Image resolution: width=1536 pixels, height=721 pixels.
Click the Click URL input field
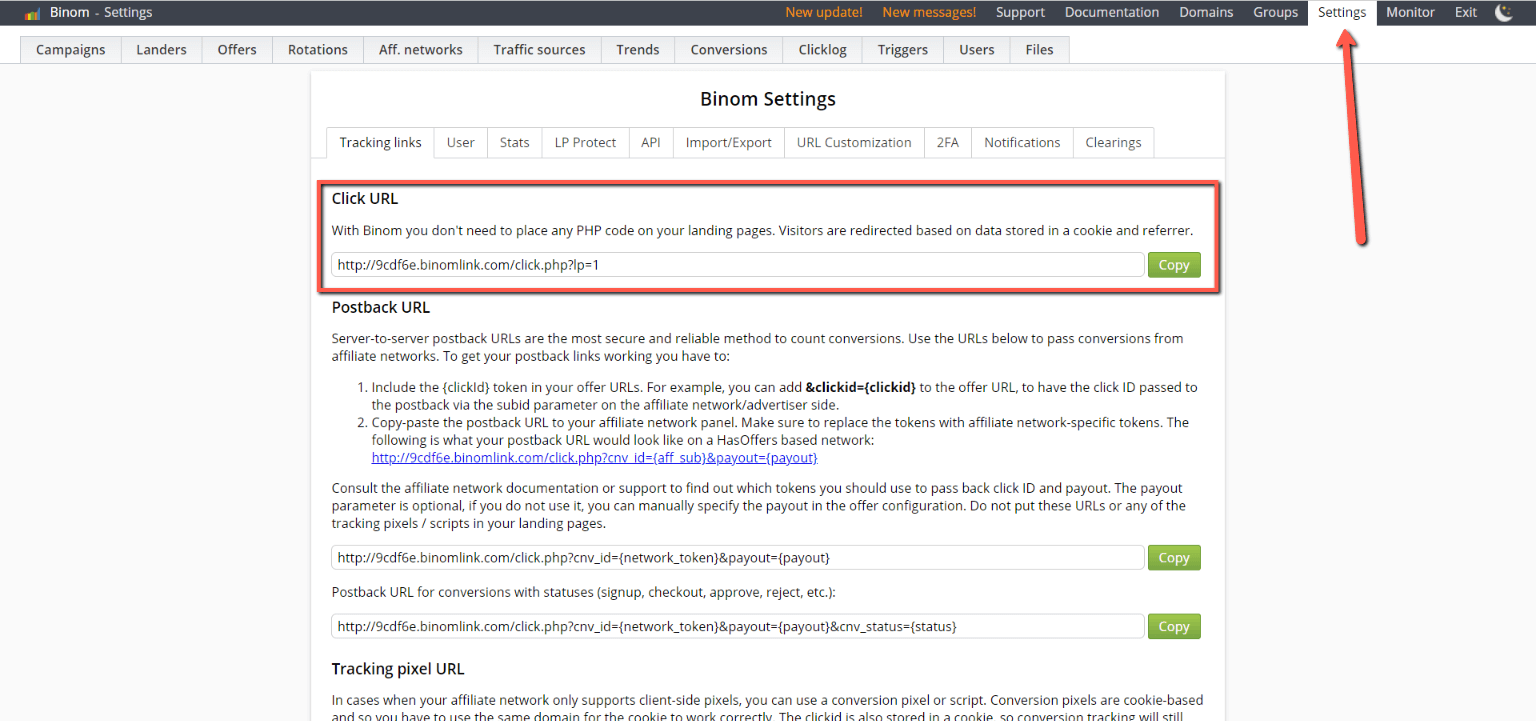click(x=738, y=265)
